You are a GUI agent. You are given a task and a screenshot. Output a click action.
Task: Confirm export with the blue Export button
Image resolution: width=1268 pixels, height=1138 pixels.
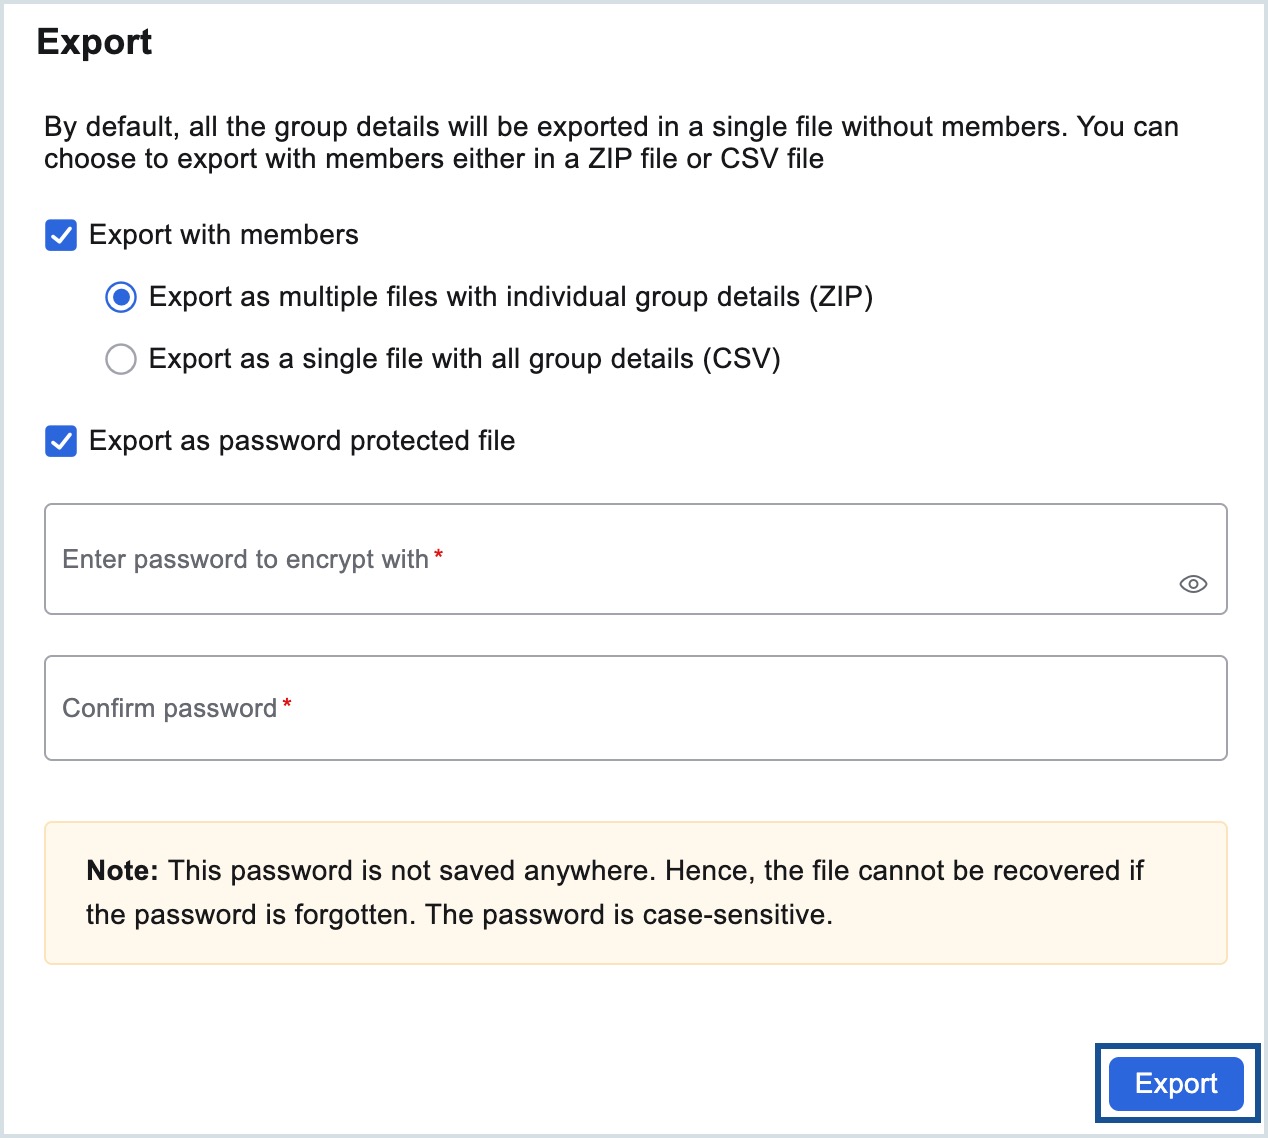pyautogui.click(x=1175, y=1084)
